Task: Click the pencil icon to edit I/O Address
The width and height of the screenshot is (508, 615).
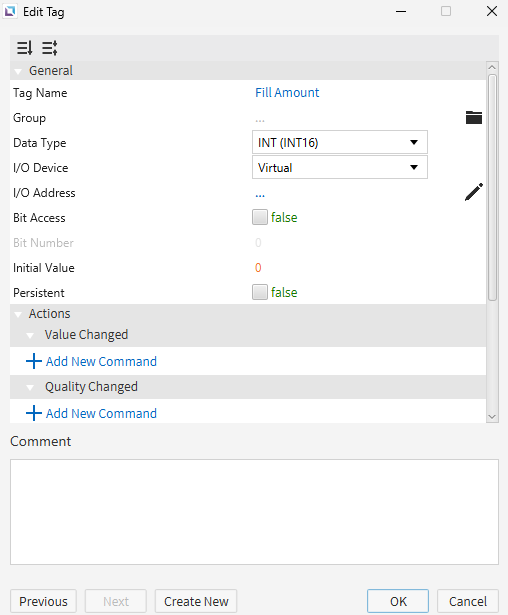Action: [x=473, y=192]
